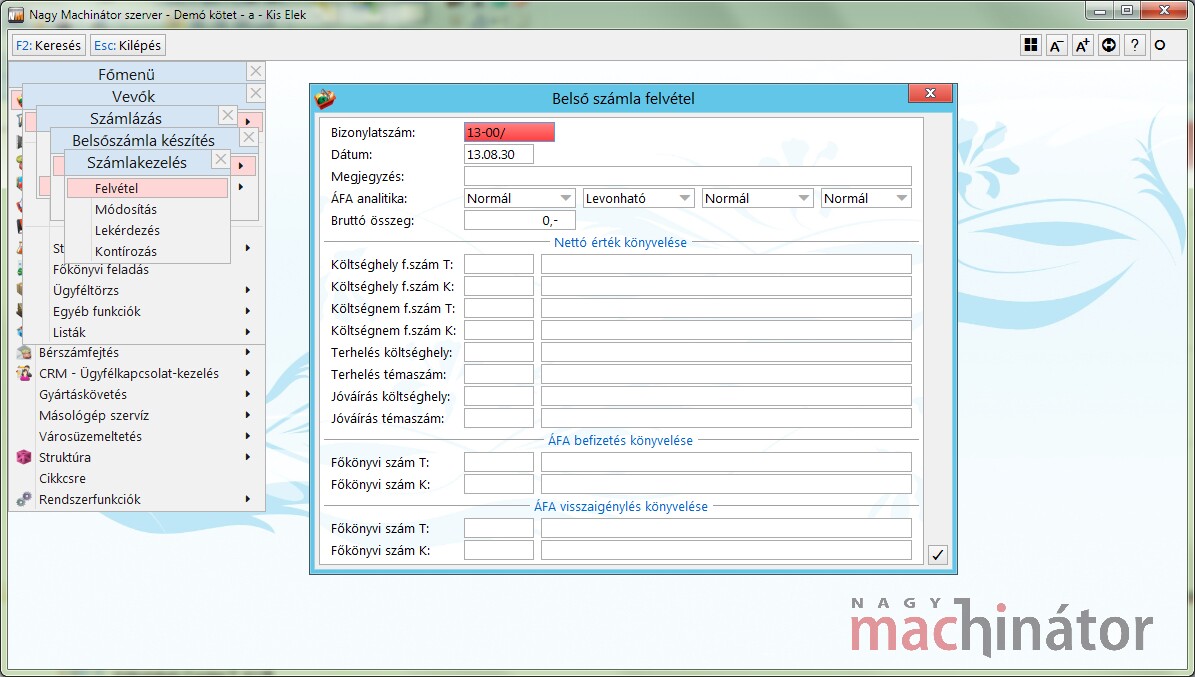
Task: Expand the Városüzemeltetés submenu arrow
Action: [248, 436]
